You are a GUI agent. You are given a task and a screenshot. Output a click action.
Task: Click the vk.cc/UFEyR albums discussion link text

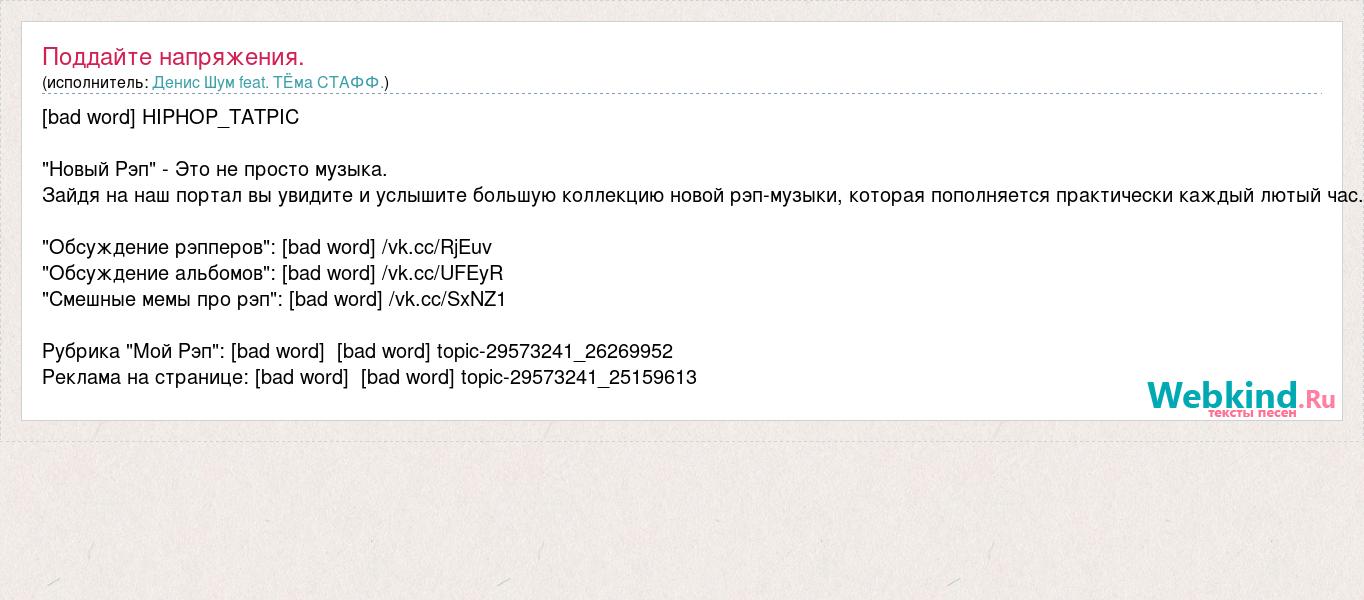pyautogui.click(x=442, y=273)
